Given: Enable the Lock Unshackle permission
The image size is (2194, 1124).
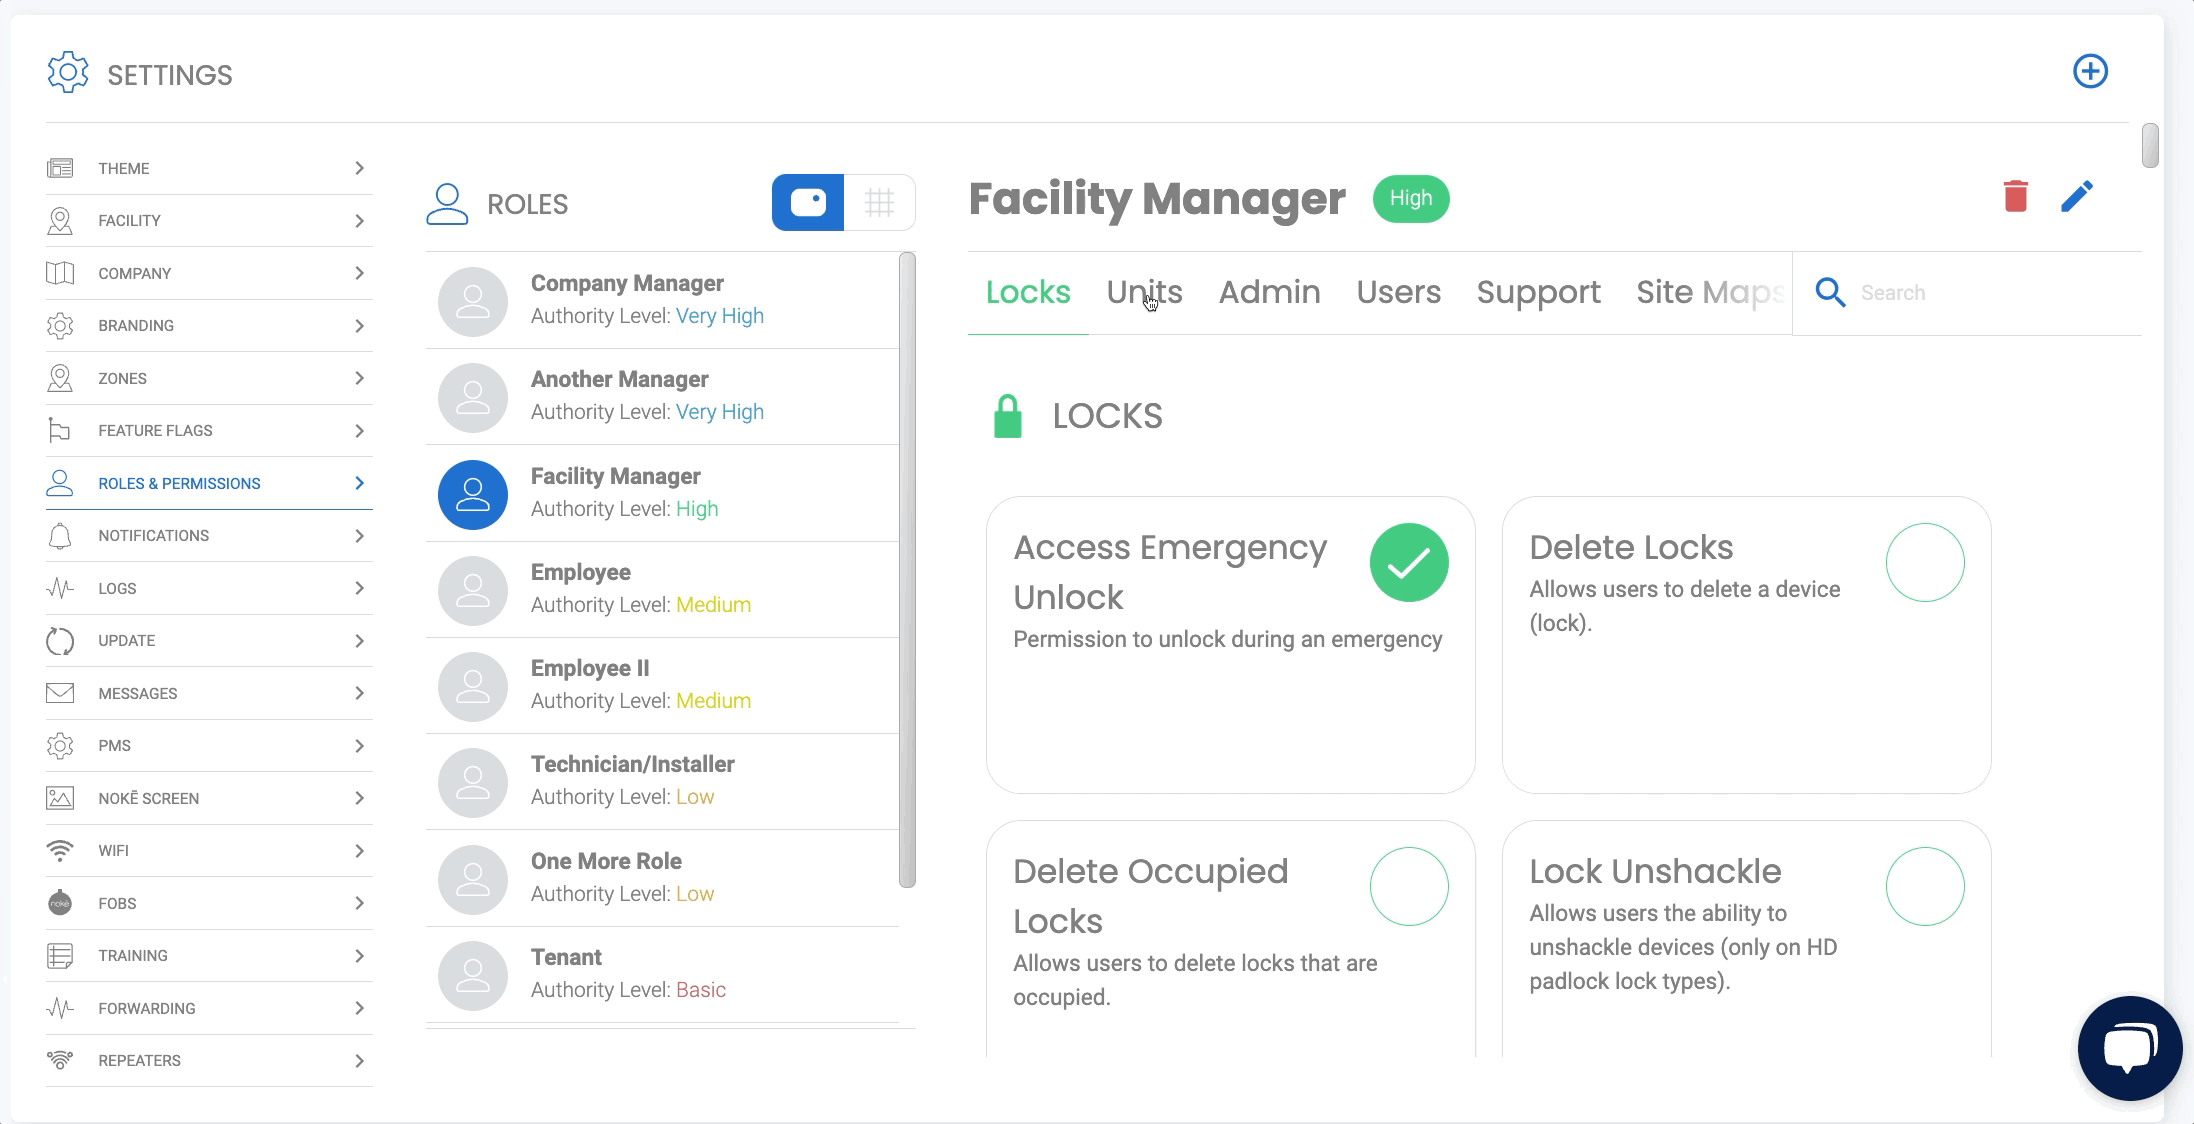Looking at the screenshot, I should tap(1925, 886).
